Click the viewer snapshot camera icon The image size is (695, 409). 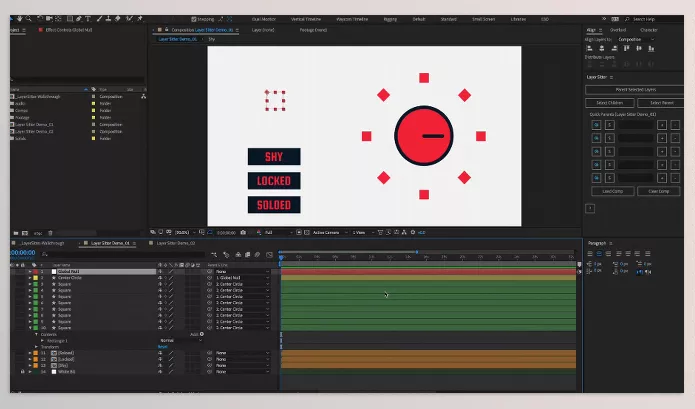click(243, 232)
